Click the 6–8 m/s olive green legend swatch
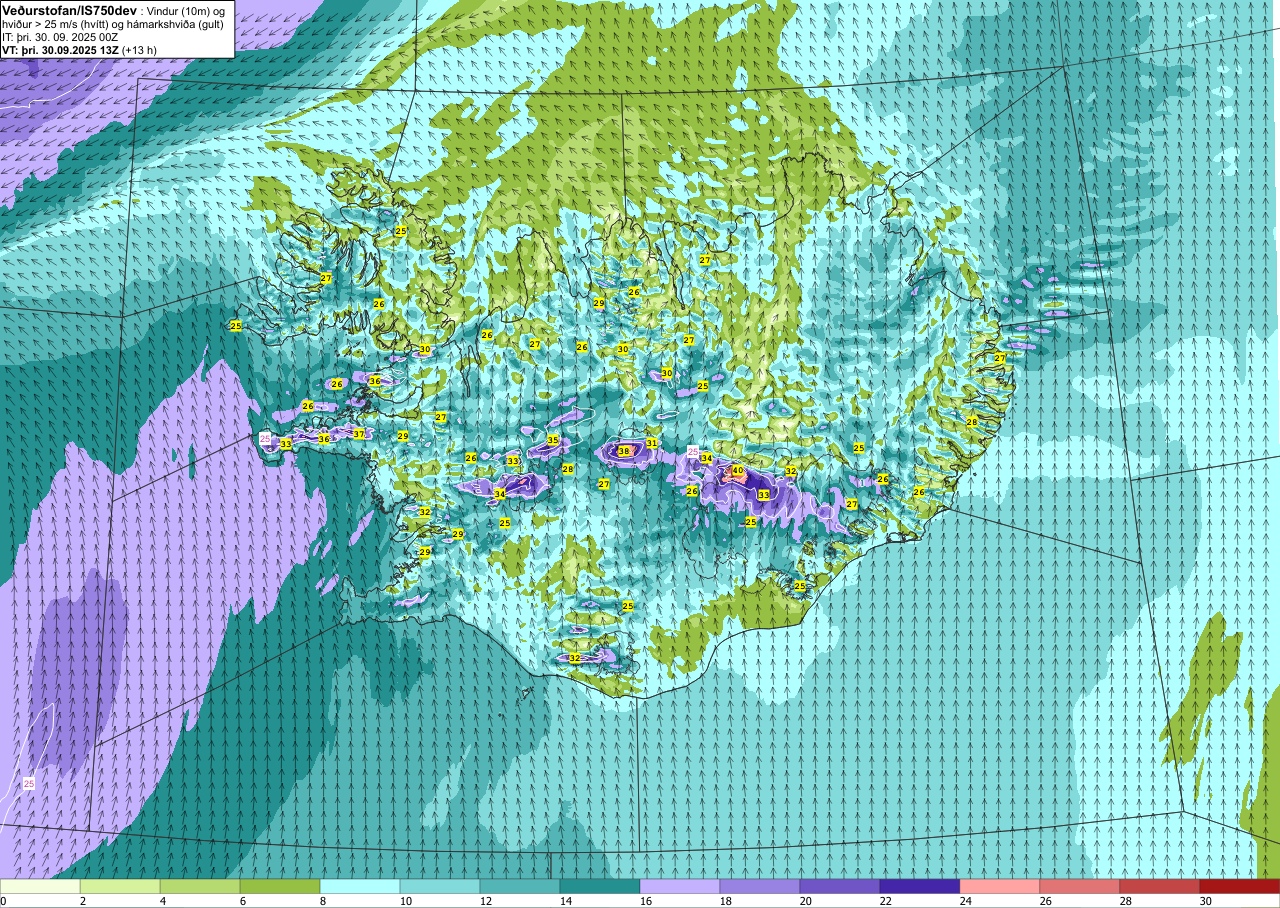 click(x=280, y=886)
